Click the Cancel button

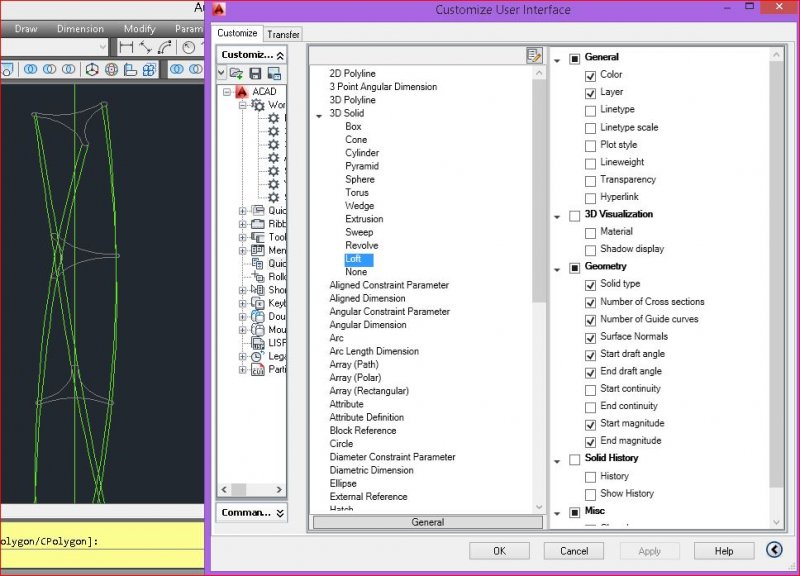coord(574,551)
